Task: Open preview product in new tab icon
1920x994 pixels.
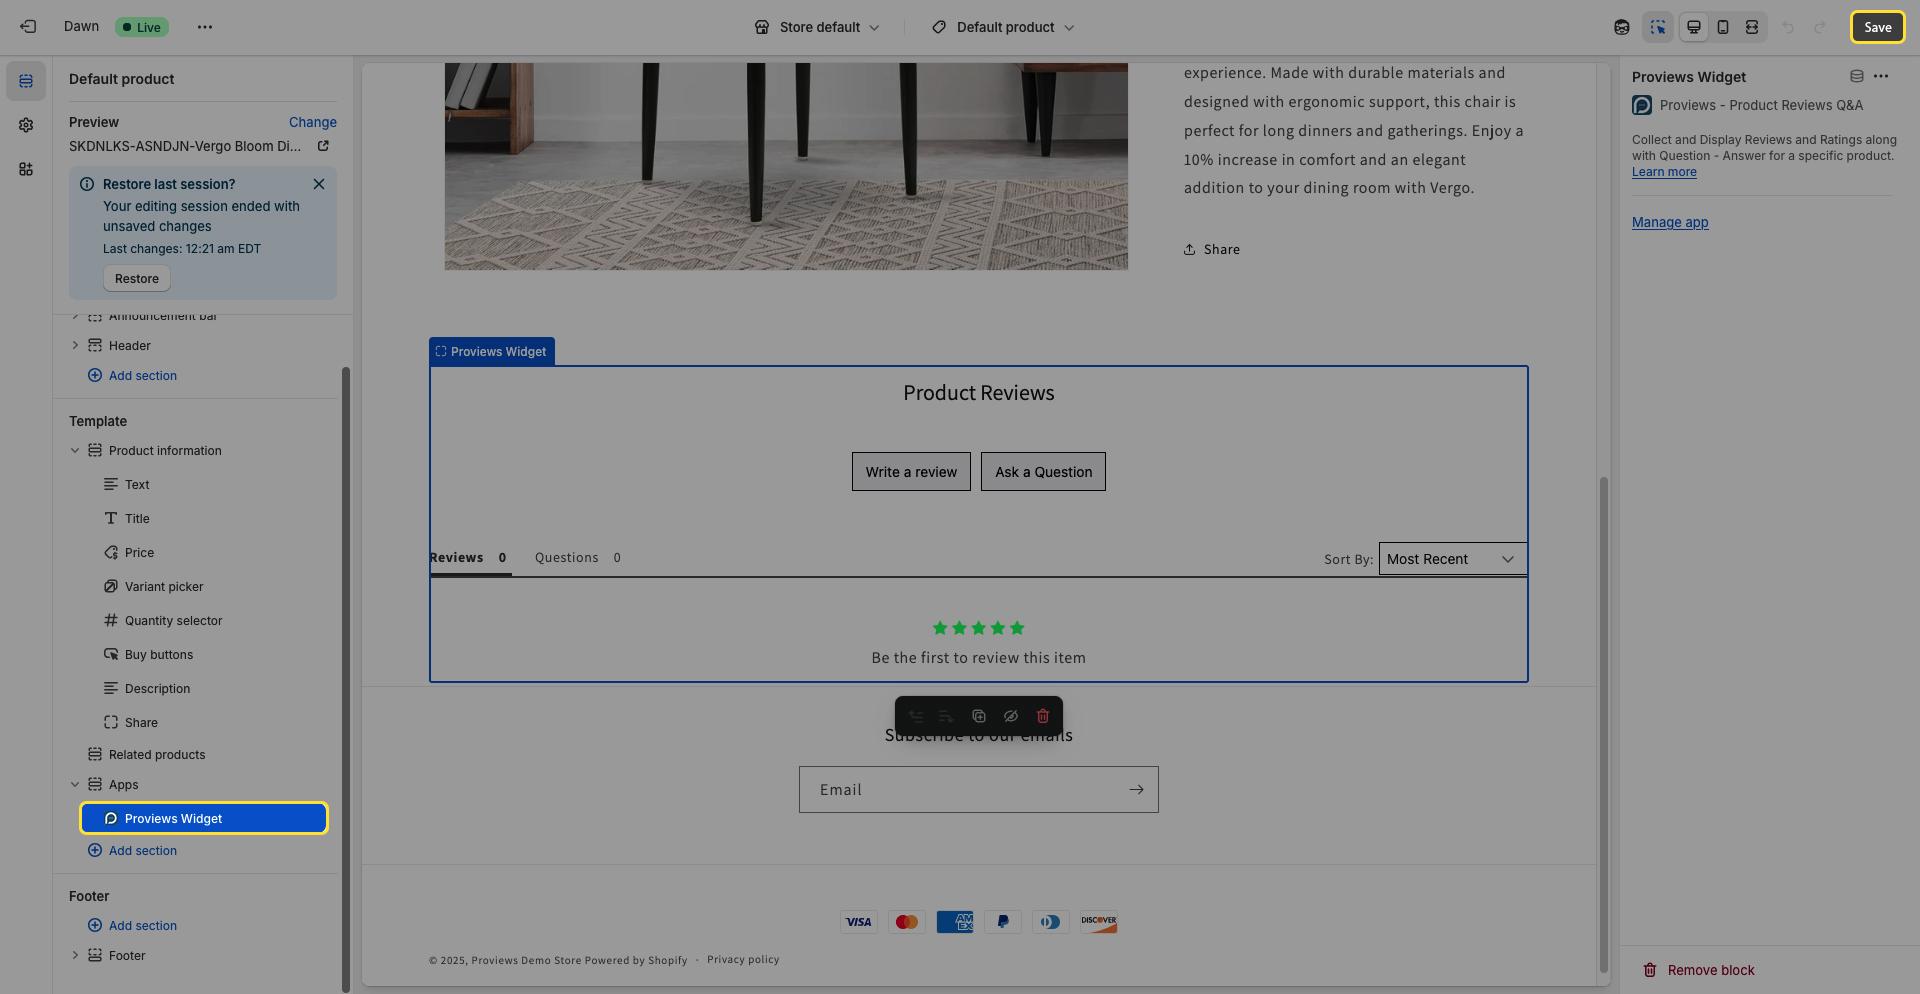Action: tap(323, 146)
